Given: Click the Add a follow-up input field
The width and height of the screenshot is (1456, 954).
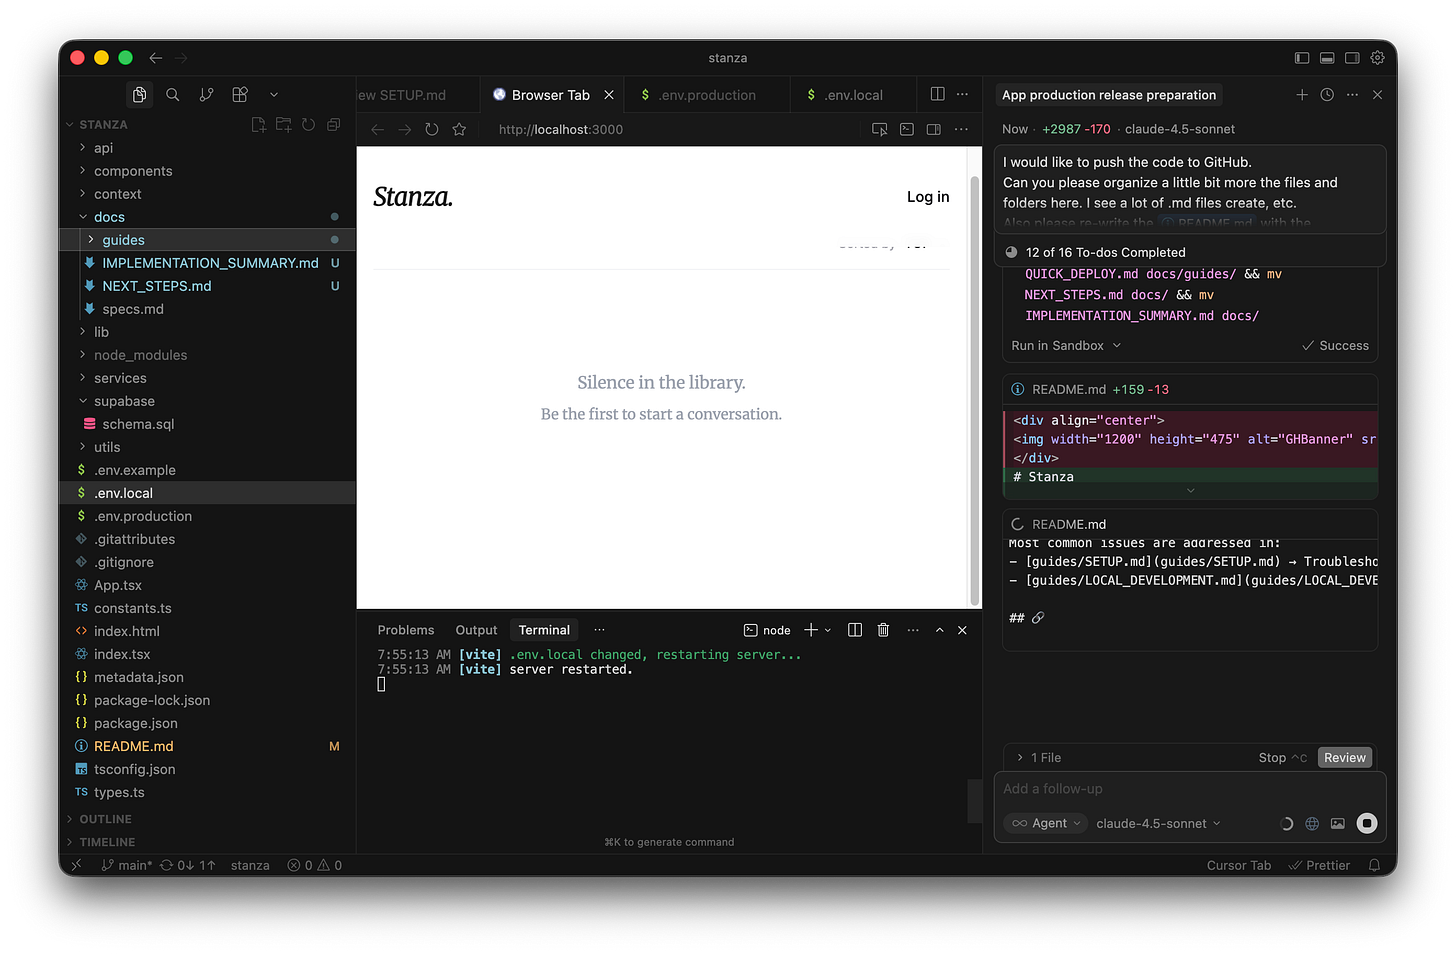Looking at the screenshot, I should (1100, 788).
